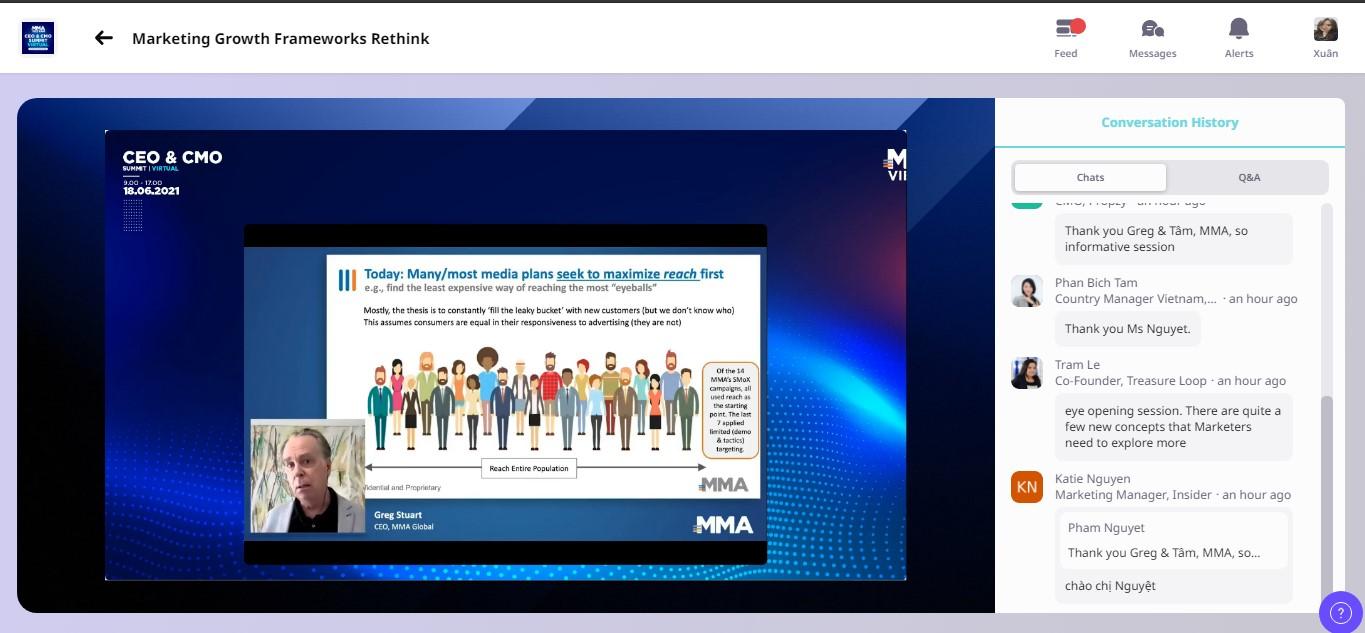Screen dimensions: 1365x633
Task: Click the name Tram Le
Action: point(1078,365)
